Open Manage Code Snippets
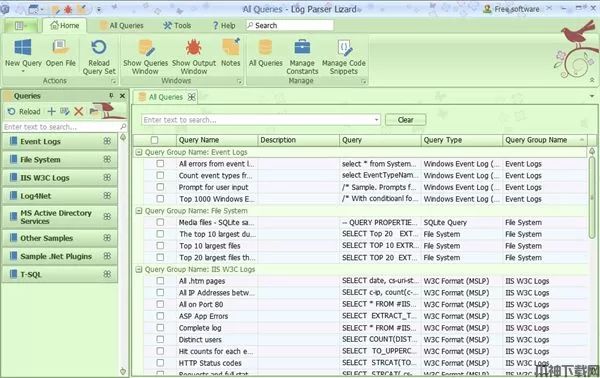Image resolution: width=600 pixels, height=378 pixels. (x=344, y=57)
